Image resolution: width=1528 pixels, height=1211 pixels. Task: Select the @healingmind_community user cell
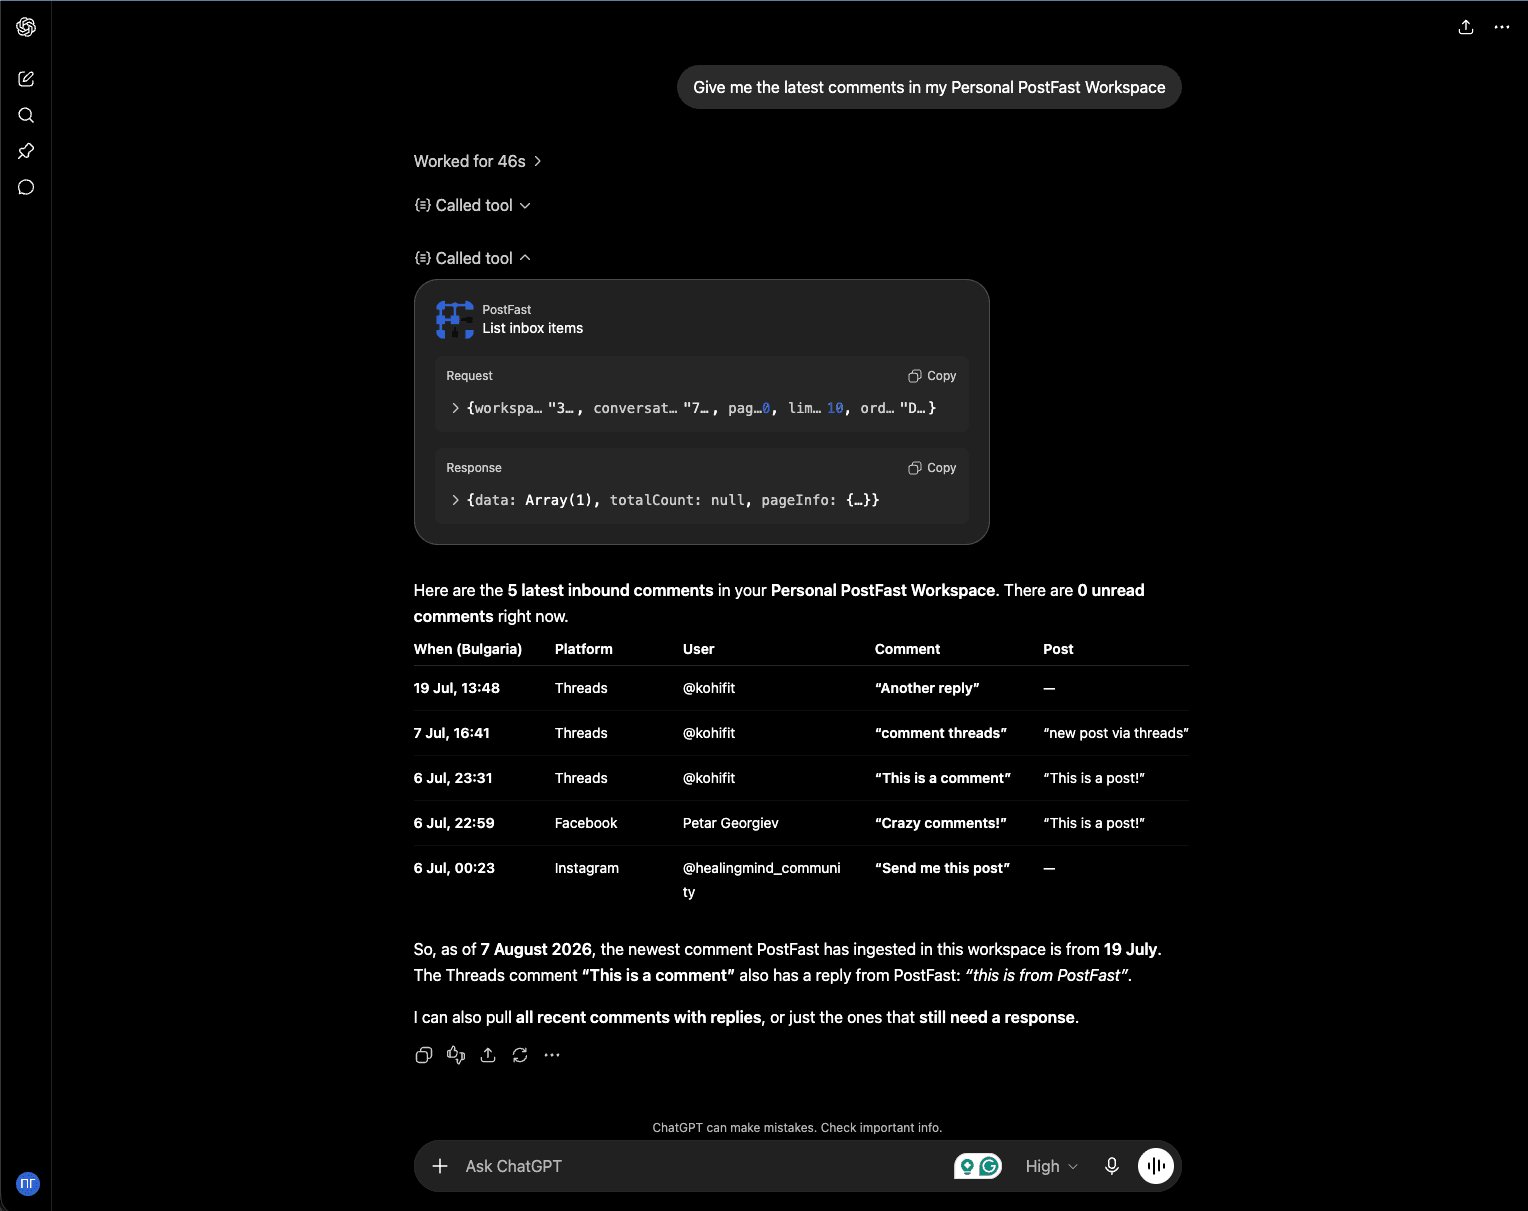[762, 880]
